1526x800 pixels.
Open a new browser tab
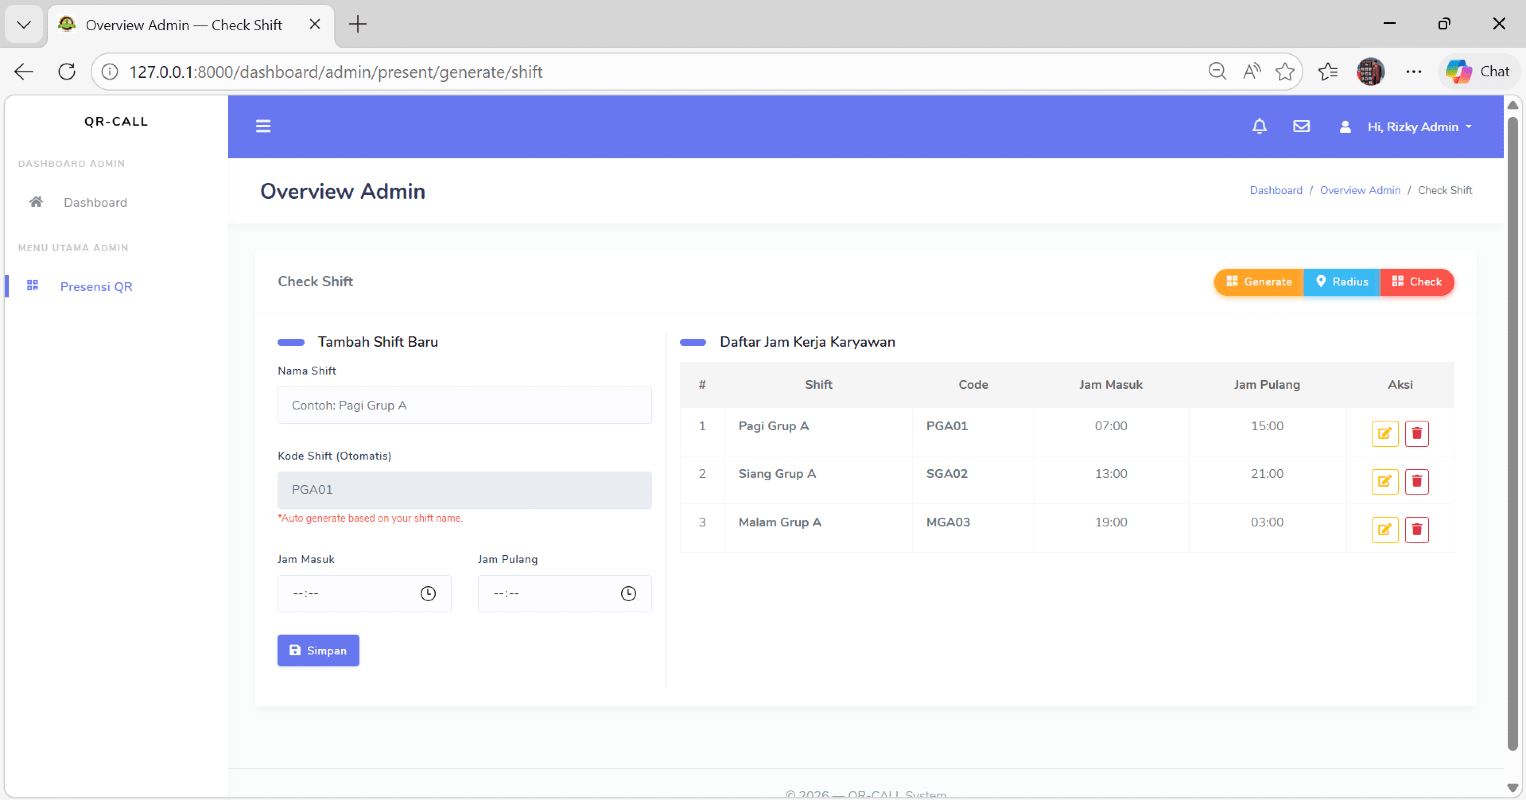point(358,24)
